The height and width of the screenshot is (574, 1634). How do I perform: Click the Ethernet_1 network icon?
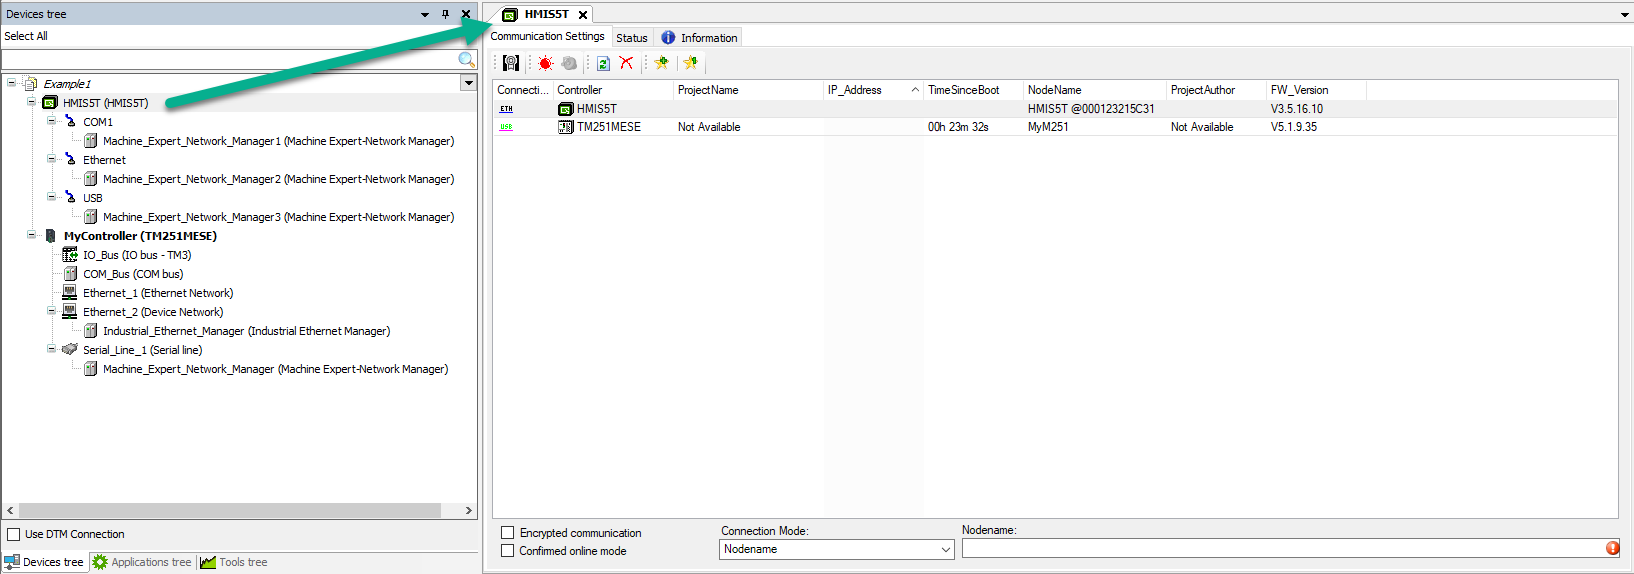[70, 293]
